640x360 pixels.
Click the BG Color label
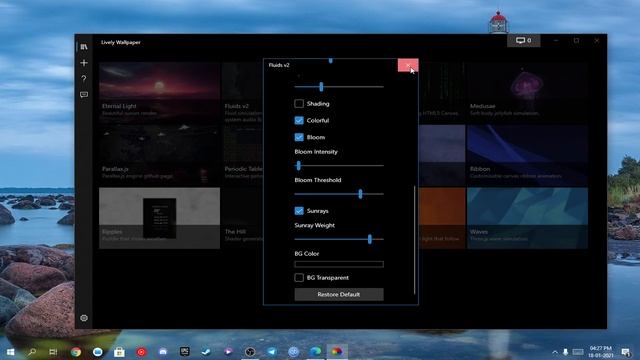[307, 253]
